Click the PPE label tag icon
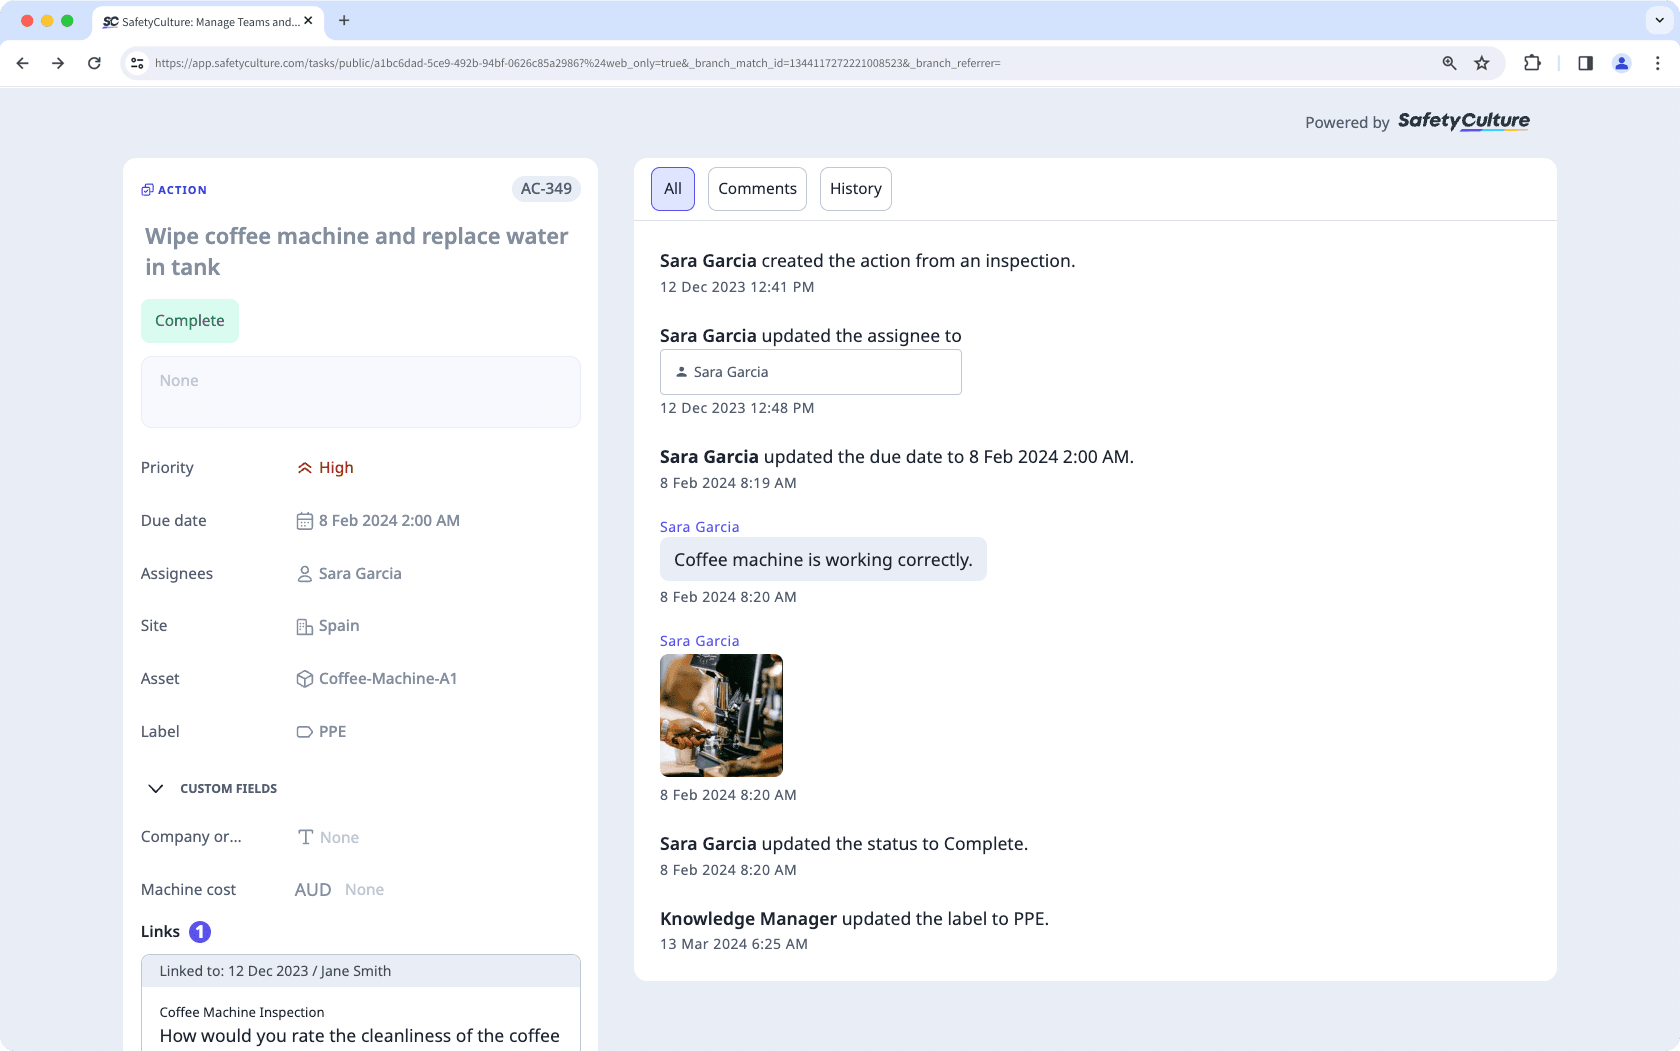Image resolution: width=1680 pixels, height=1051 pixels. pos(305,731)
